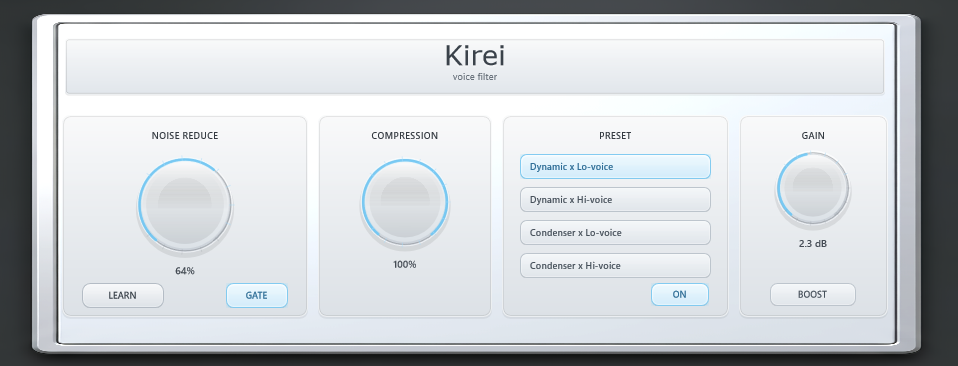Click the PRESET label

pos(615,136)
